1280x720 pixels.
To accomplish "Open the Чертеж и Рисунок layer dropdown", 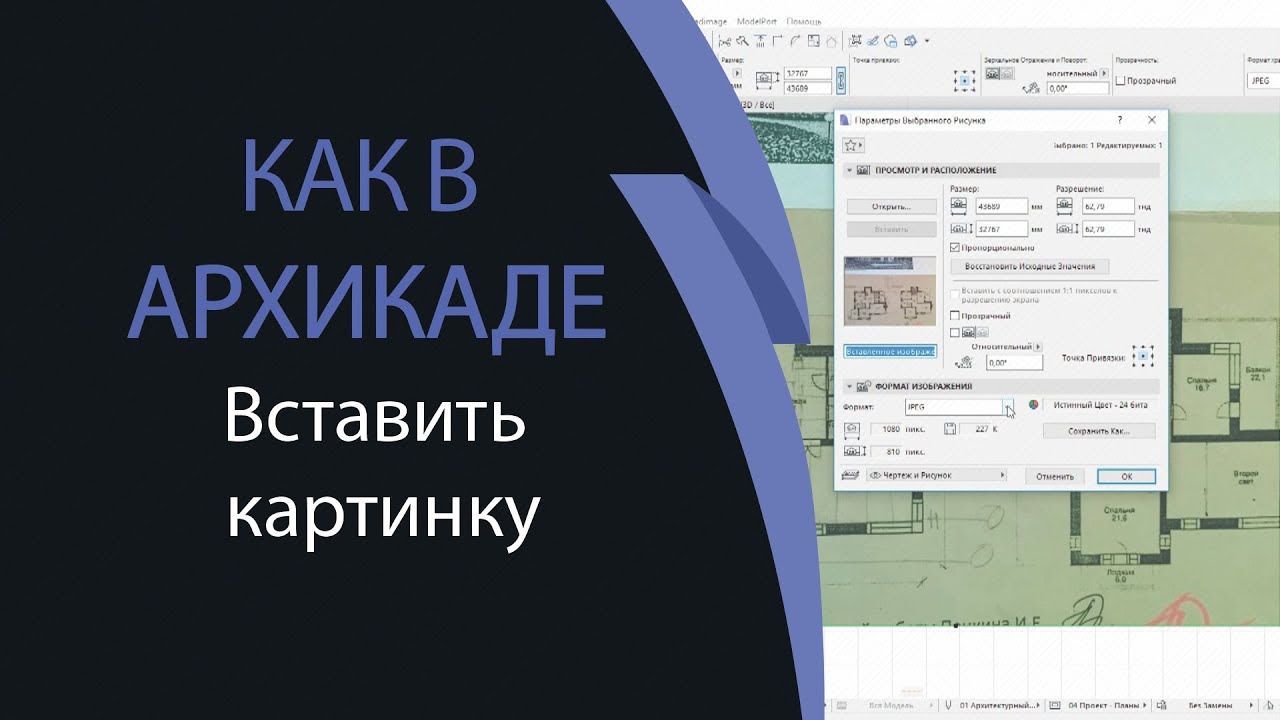I will (937, 476).
